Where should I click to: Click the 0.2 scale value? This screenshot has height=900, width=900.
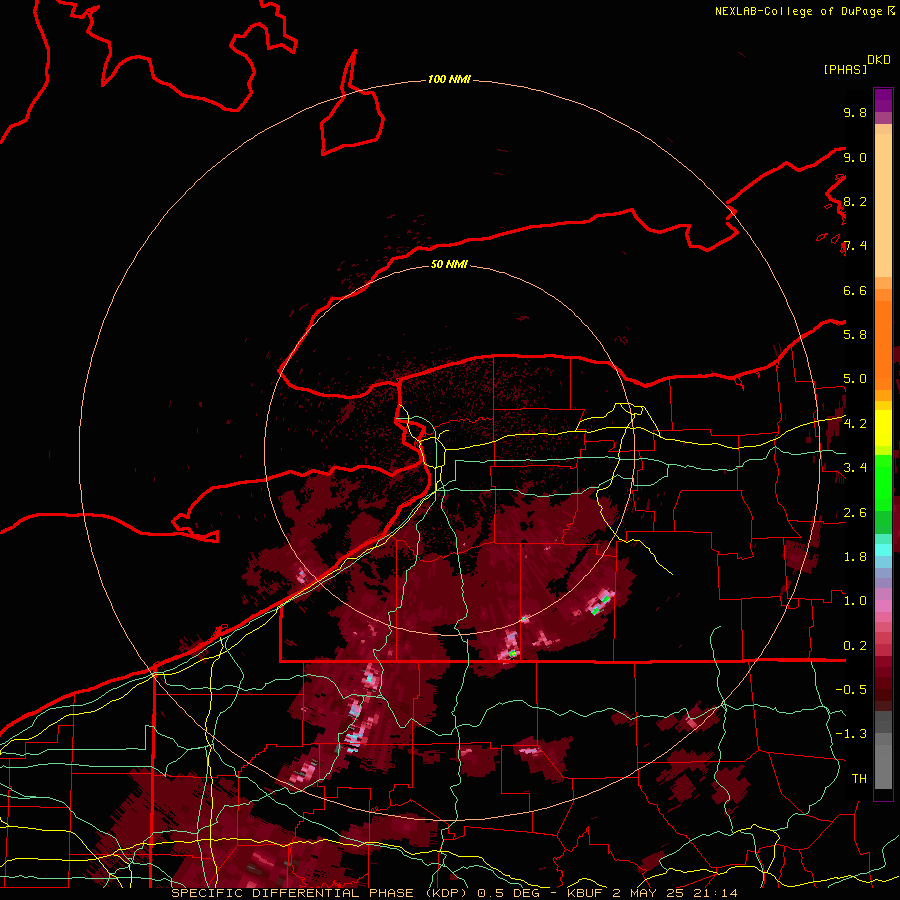tap(855, 646)
